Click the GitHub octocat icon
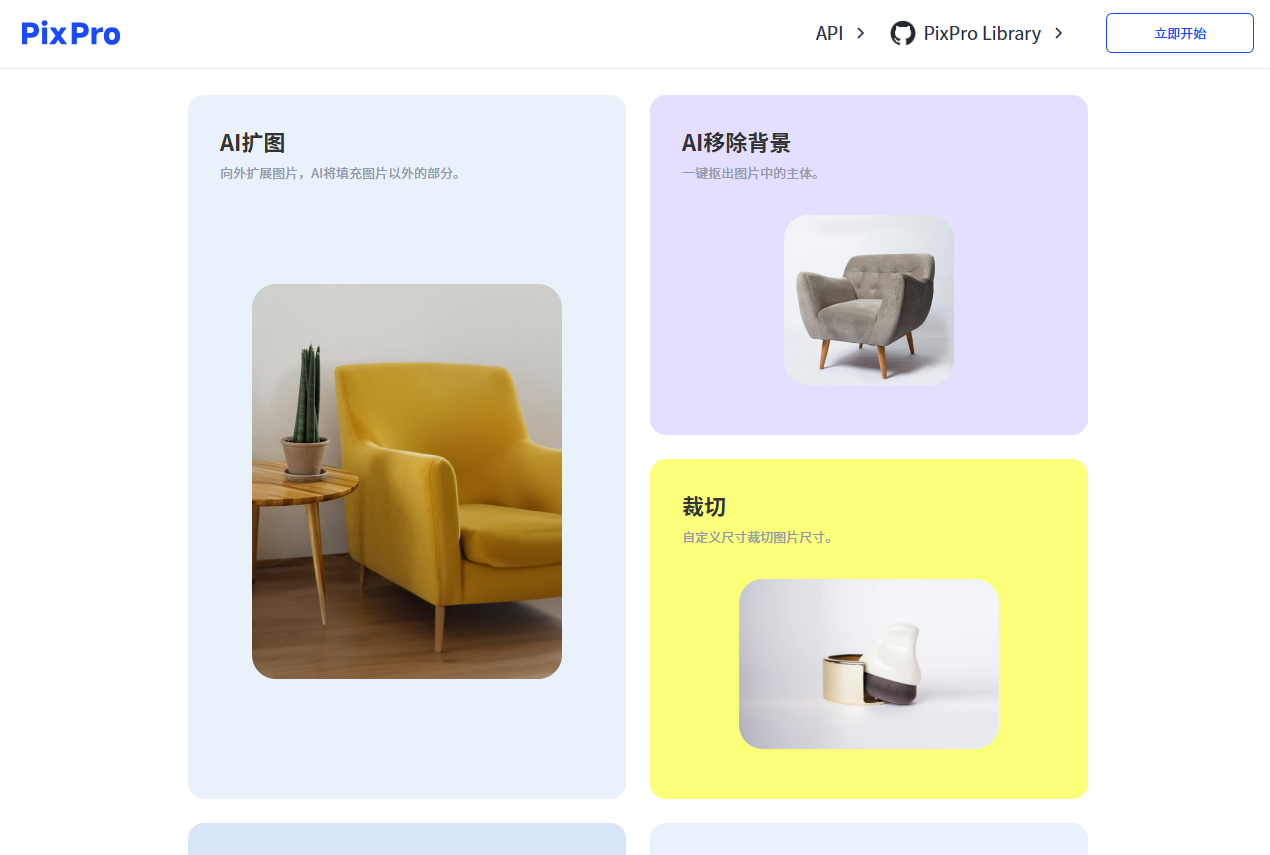1270x855 pixels. point(903,33)
